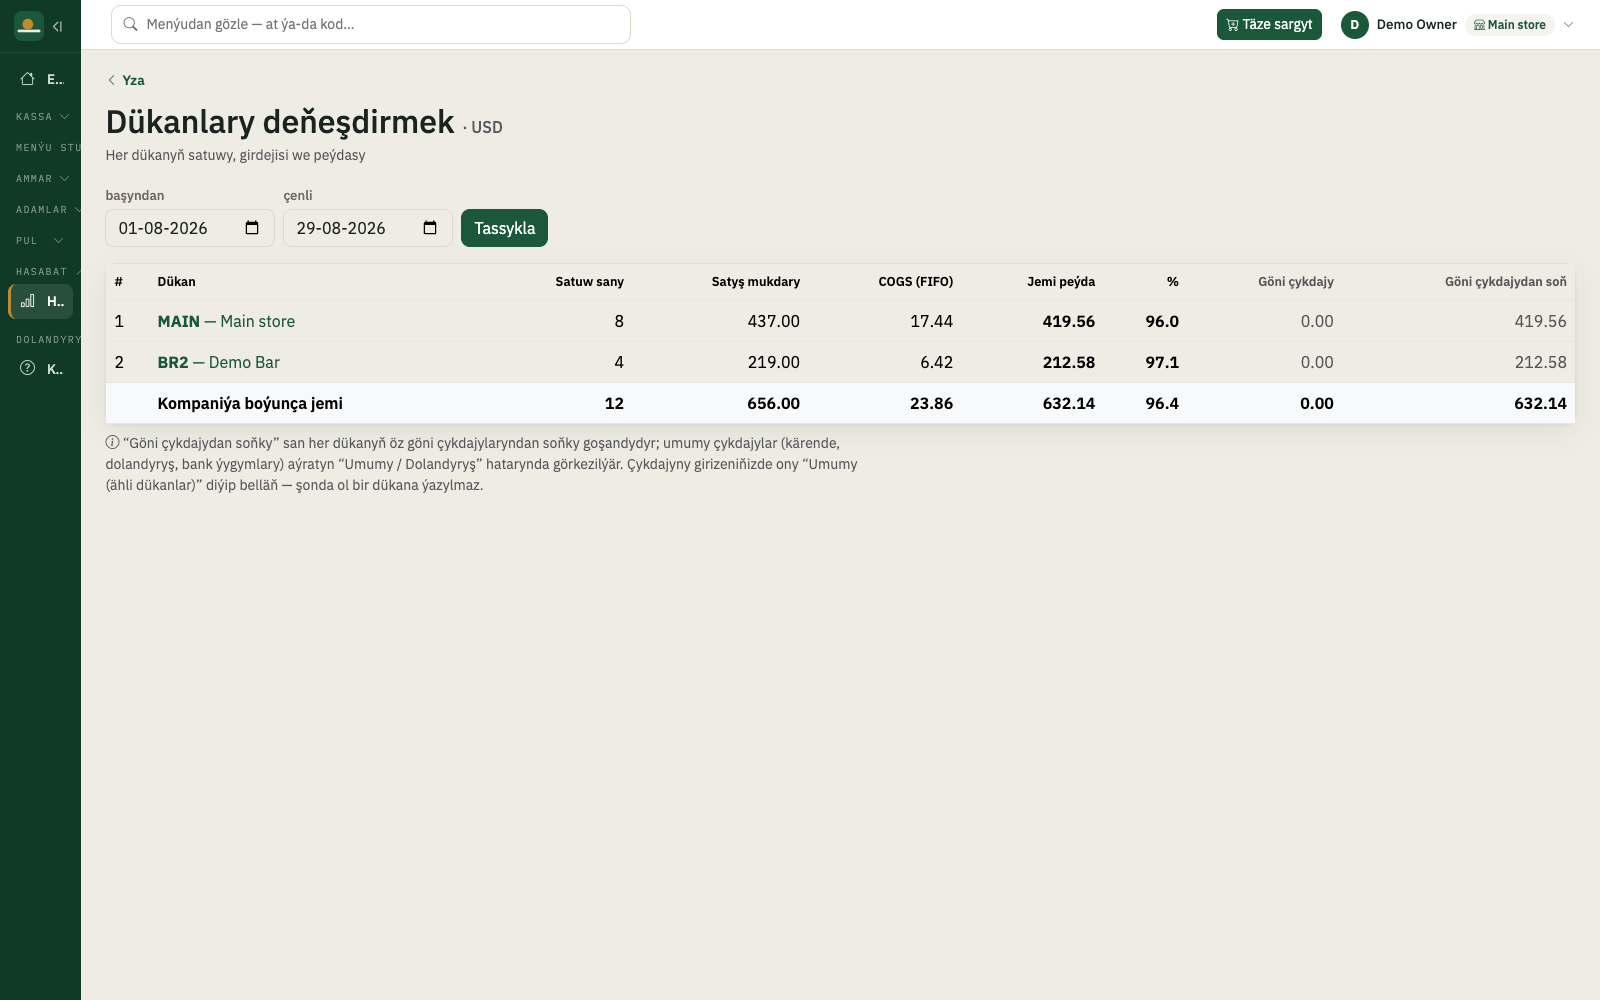
Task: Click the Satuw sany column header
Action: 589,282
